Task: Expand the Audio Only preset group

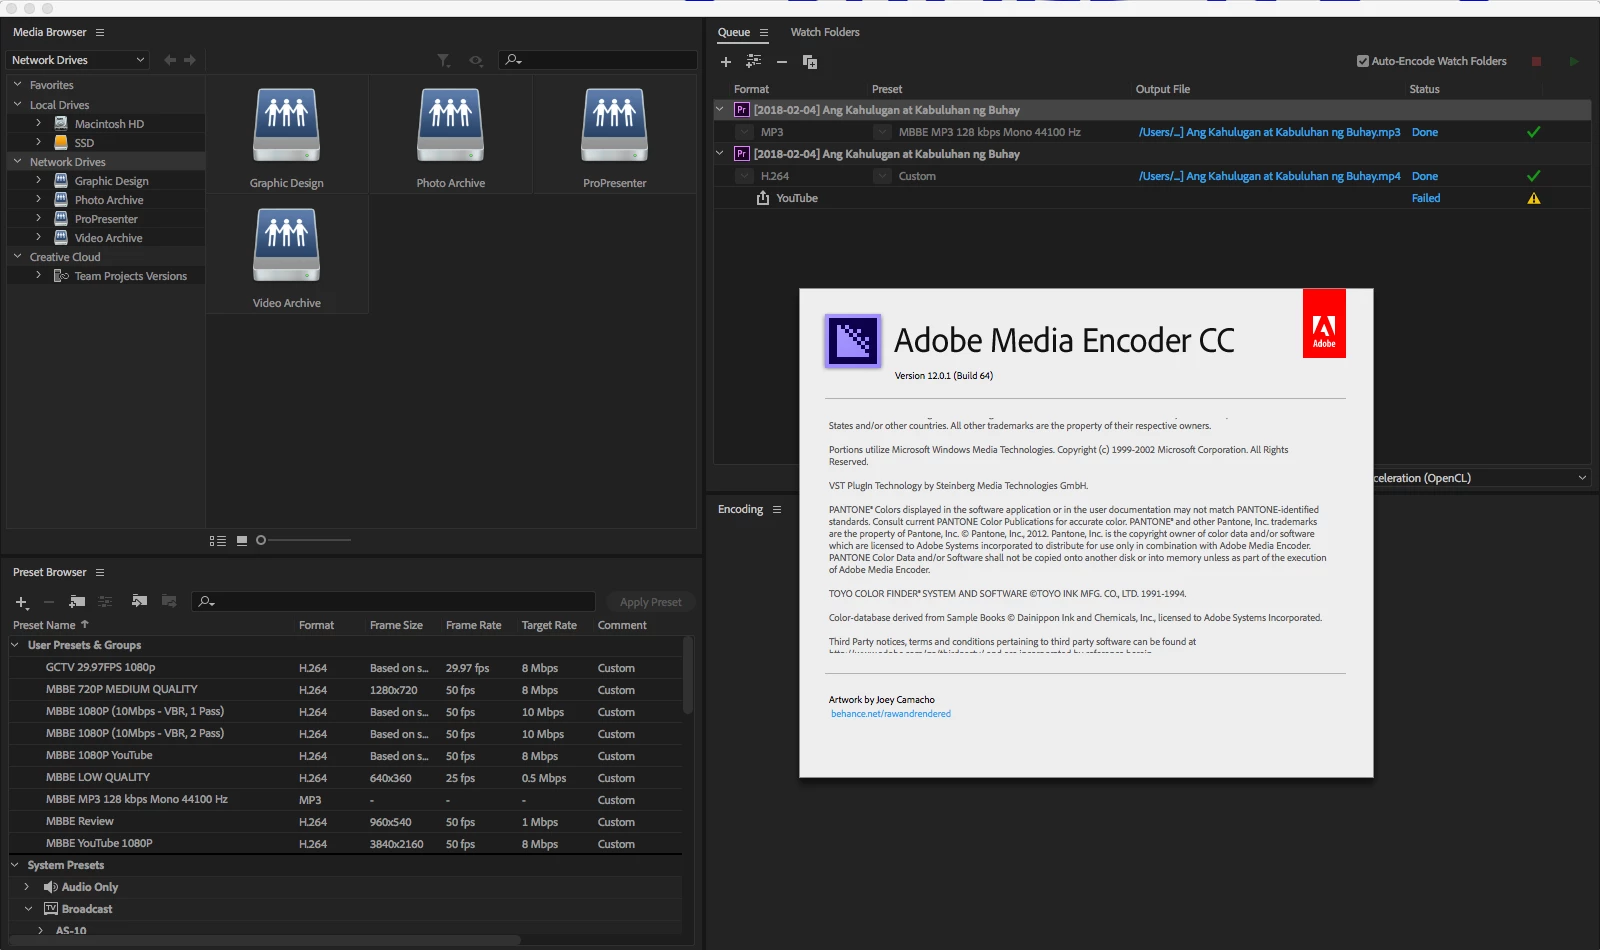Action: [27, 887]
